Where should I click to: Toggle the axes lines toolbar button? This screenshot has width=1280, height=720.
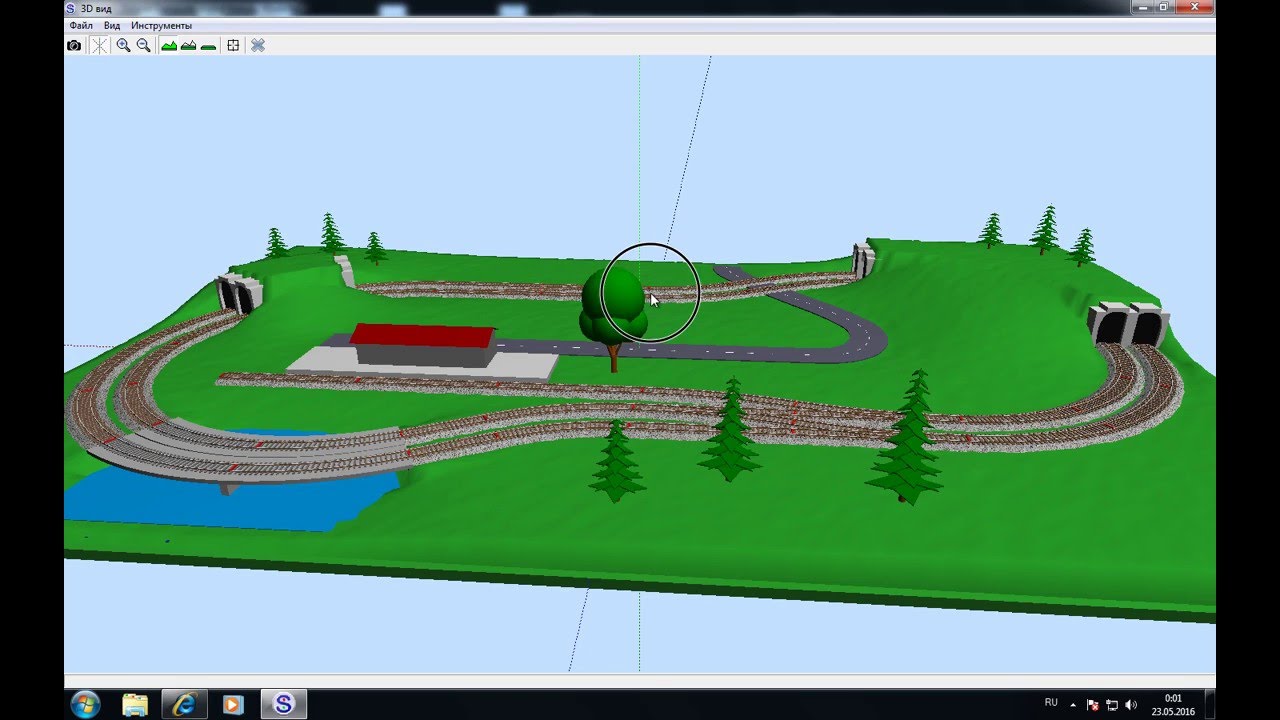(100, 45)
